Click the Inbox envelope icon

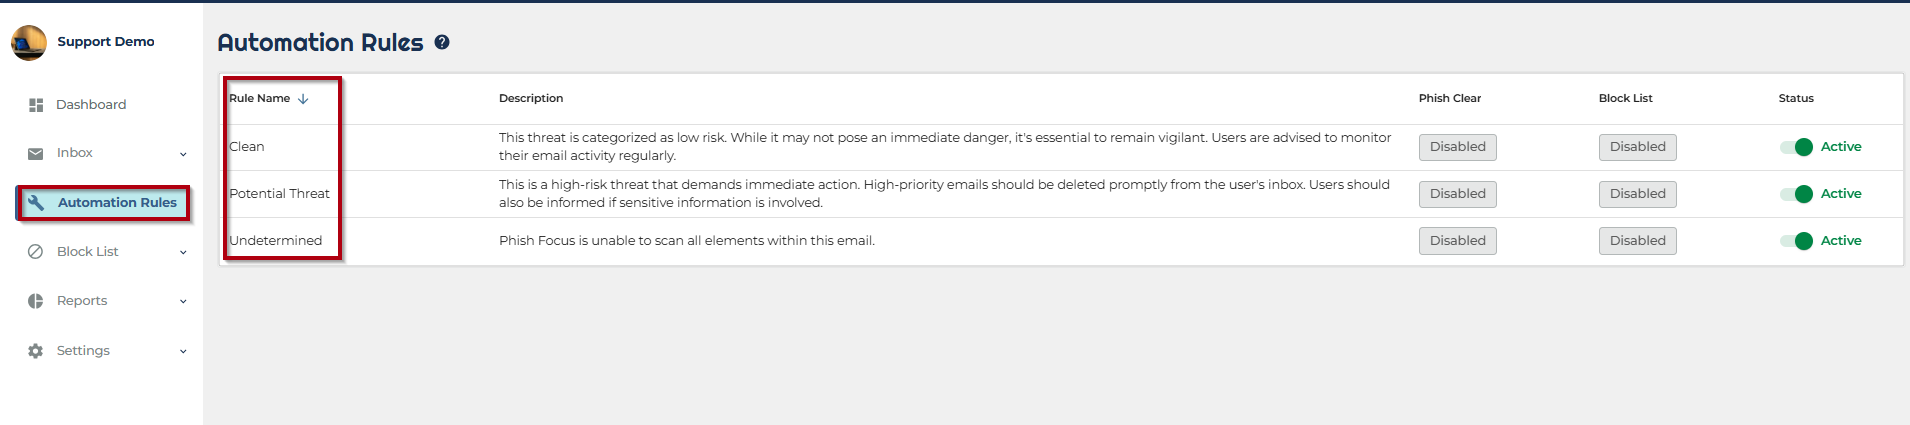[36, 153]
